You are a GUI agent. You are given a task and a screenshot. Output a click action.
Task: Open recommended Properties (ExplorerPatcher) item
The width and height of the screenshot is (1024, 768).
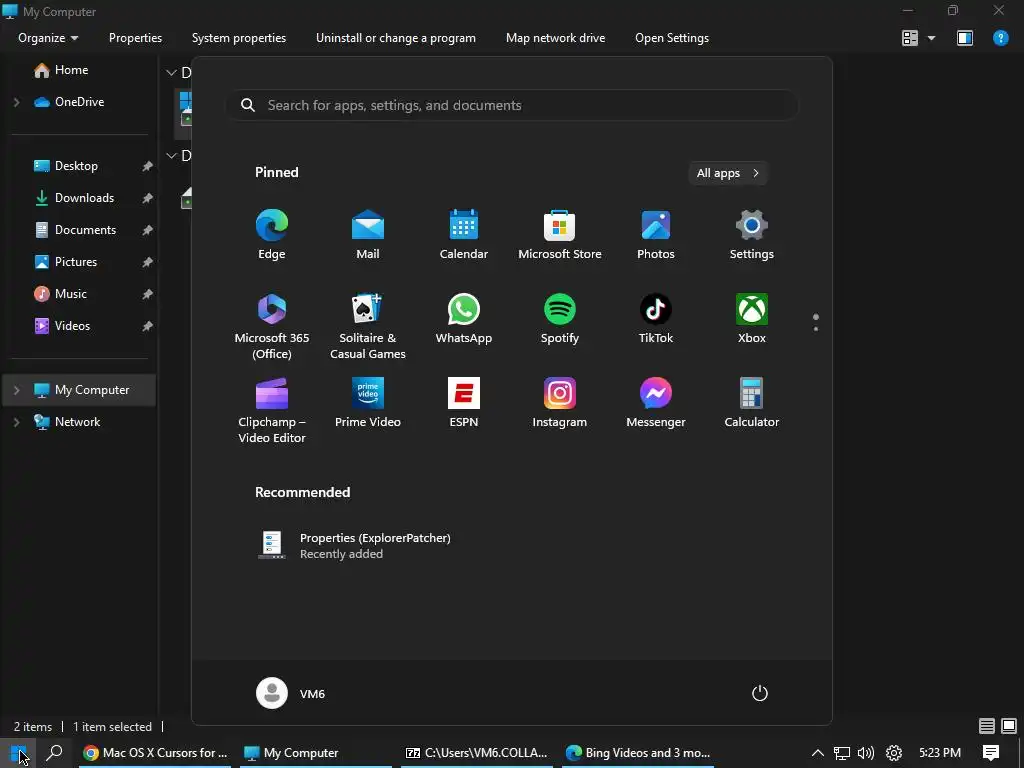pyautogui.click(x=354, y=545)
